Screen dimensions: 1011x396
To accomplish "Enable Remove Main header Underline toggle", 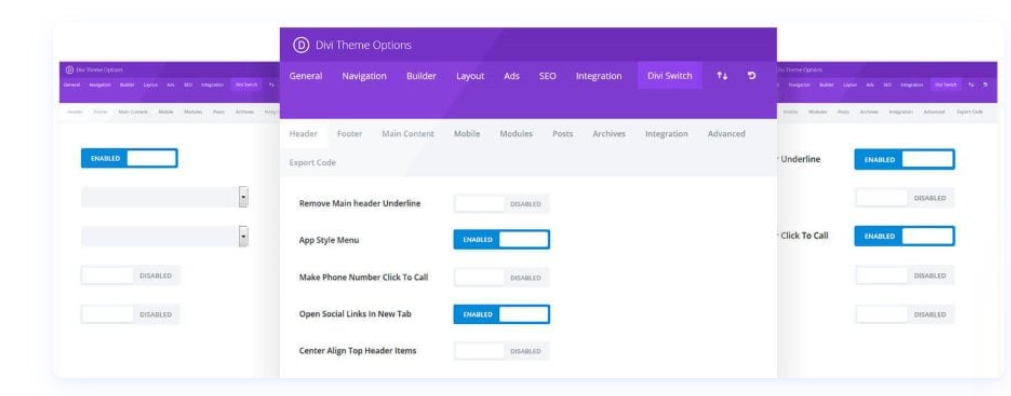I will pos(502,204).
